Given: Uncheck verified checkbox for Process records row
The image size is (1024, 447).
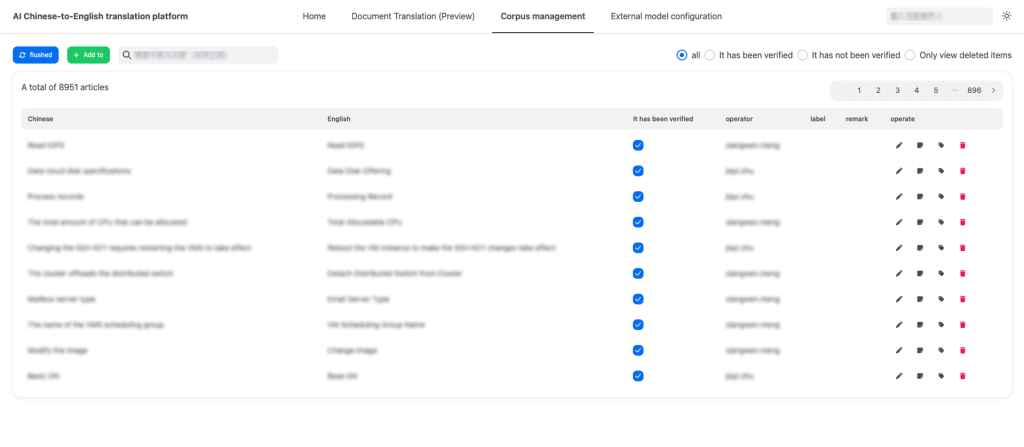Looking at the screenshot, I should click(638, 197).
